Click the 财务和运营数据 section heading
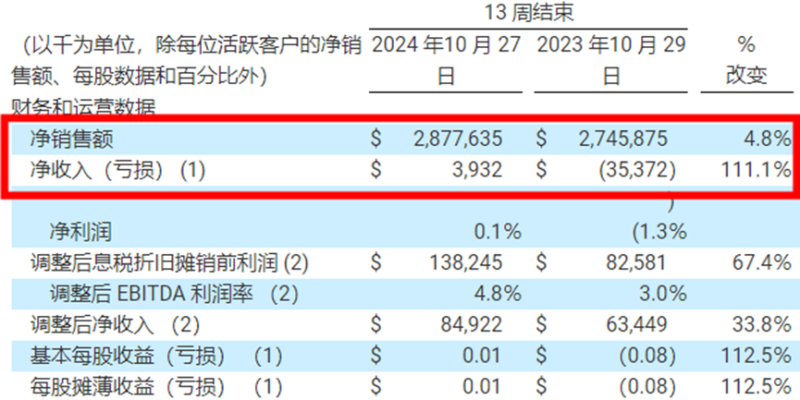Image resolution: width=800 pixels, height=400 pixels. 84,106
